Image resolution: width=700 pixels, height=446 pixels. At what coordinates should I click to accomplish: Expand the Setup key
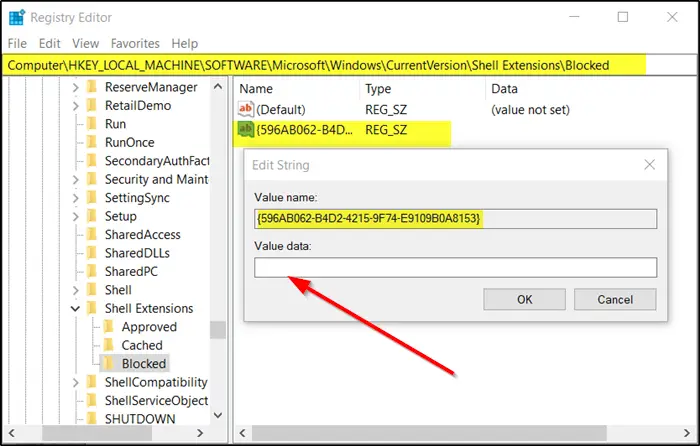75,216
